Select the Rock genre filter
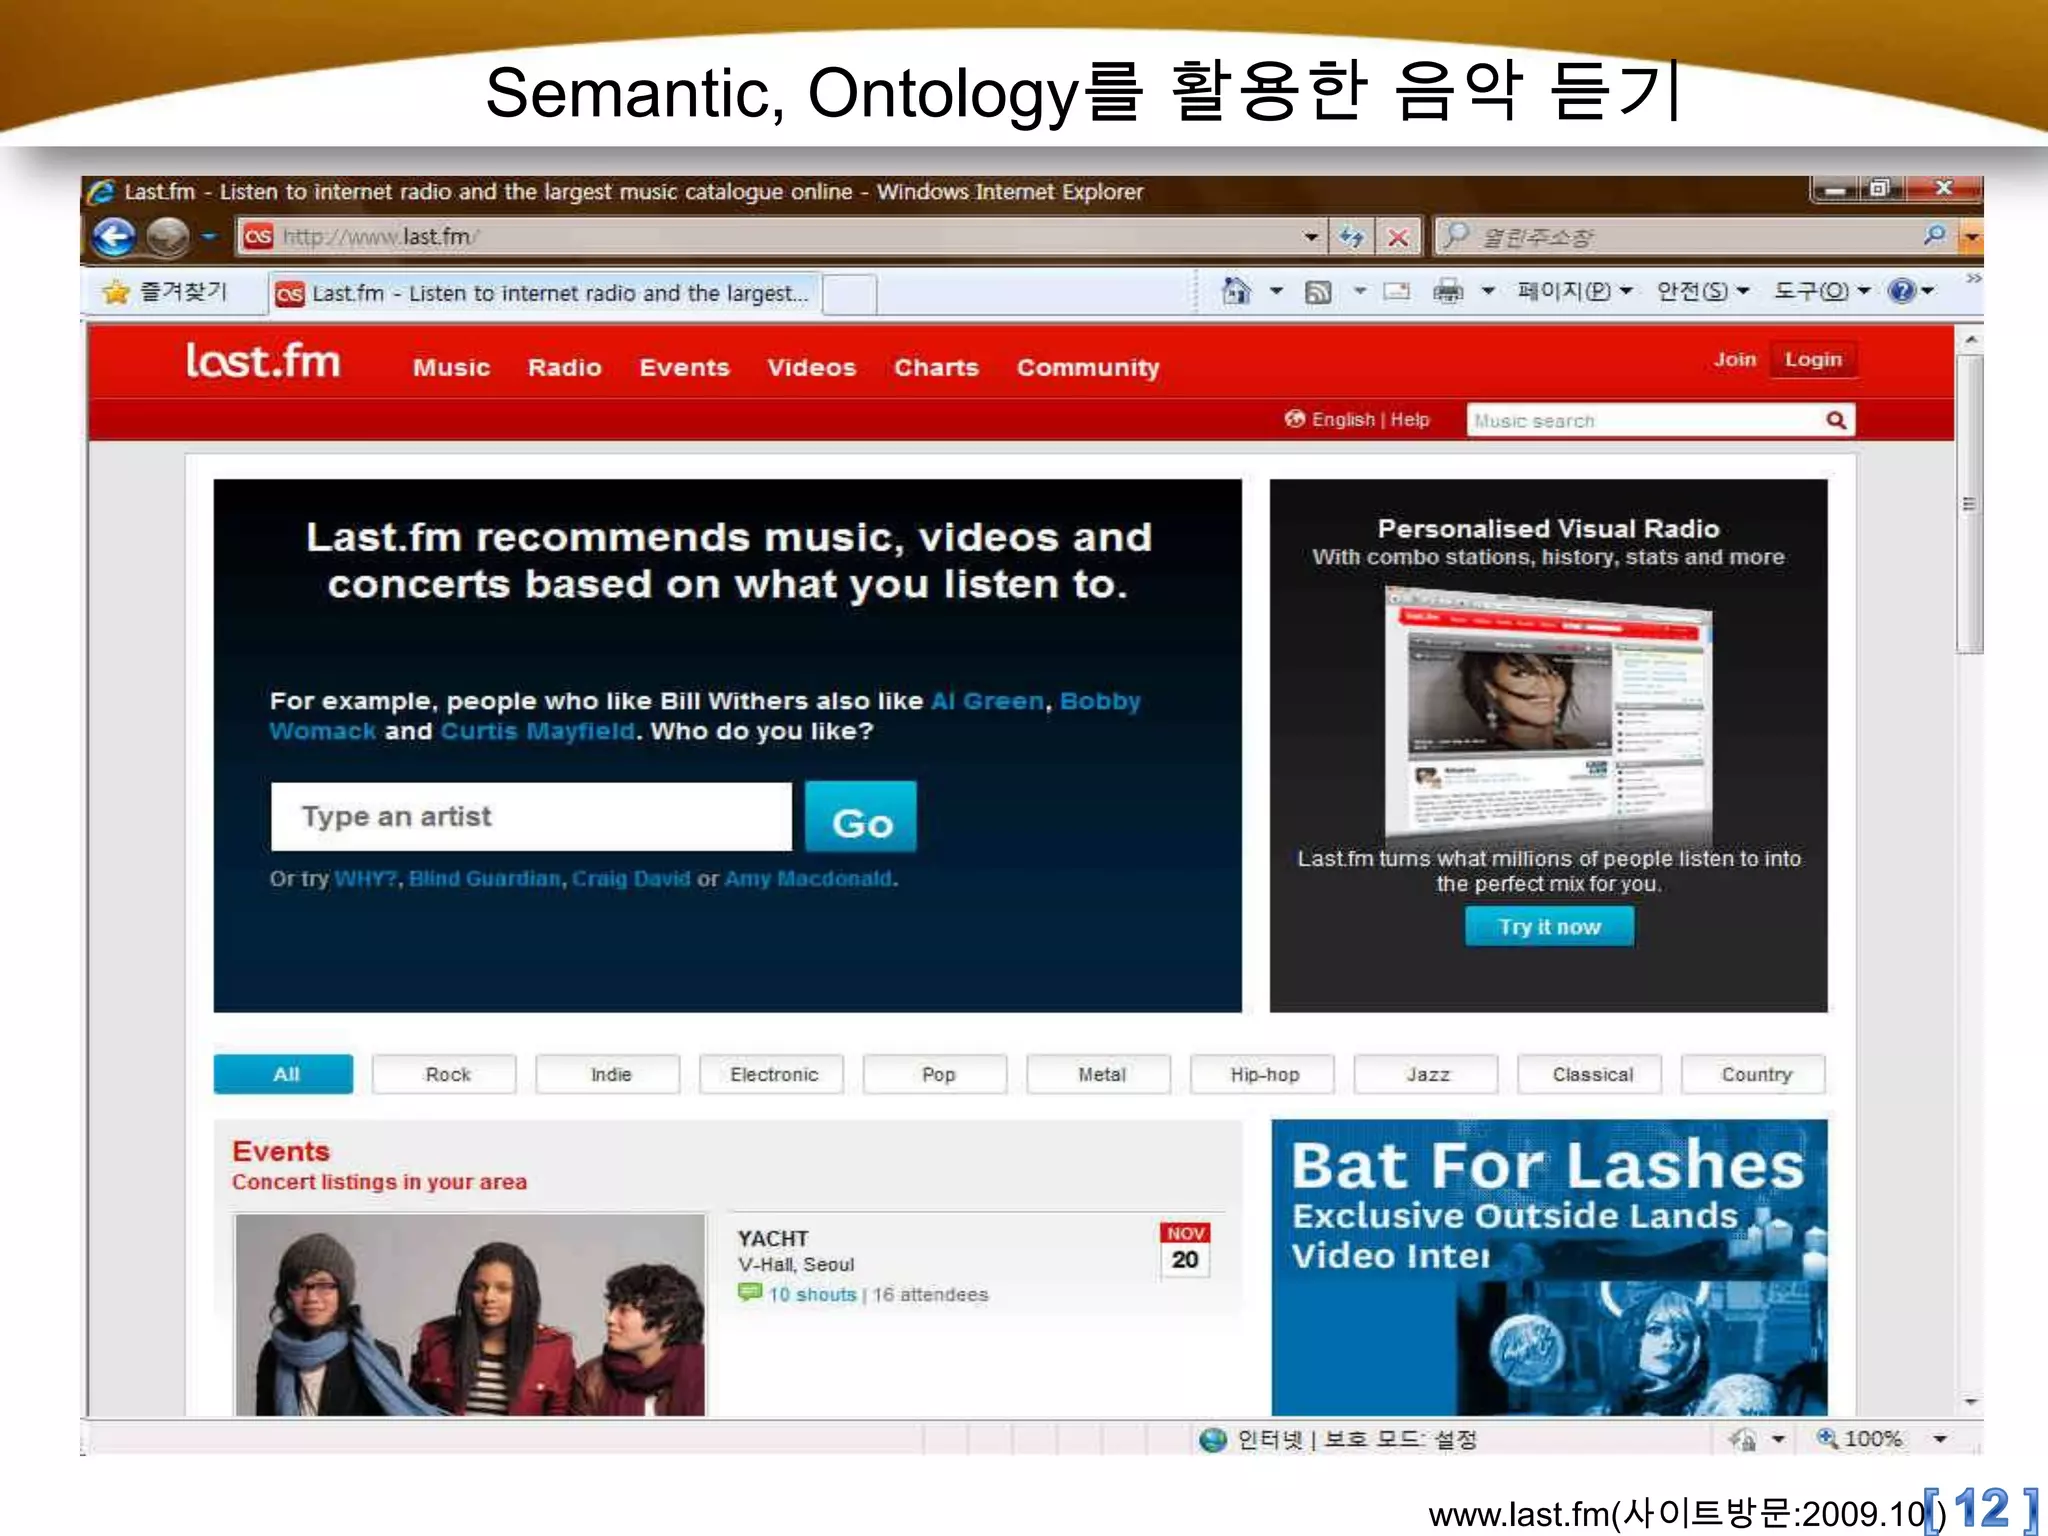Viewport: 2048px width, 1536px height. pos(446,1075)
